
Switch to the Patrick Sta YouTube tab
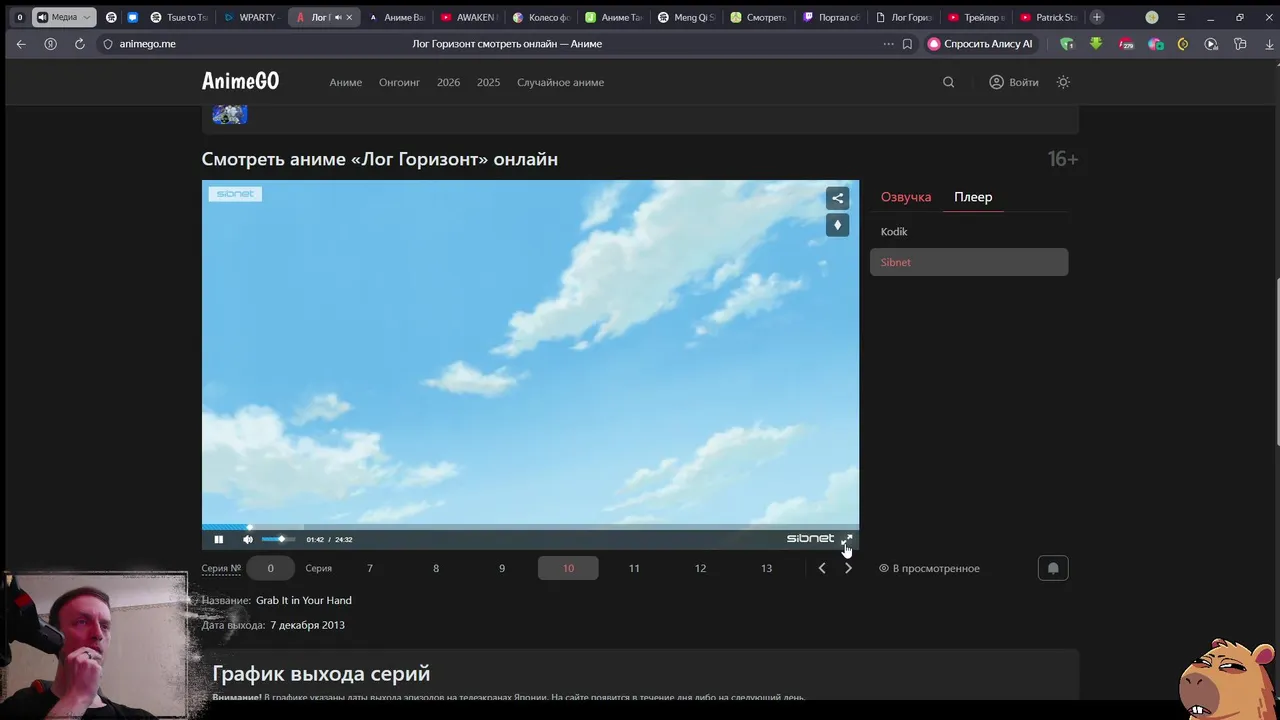[x=1048, y=17]
